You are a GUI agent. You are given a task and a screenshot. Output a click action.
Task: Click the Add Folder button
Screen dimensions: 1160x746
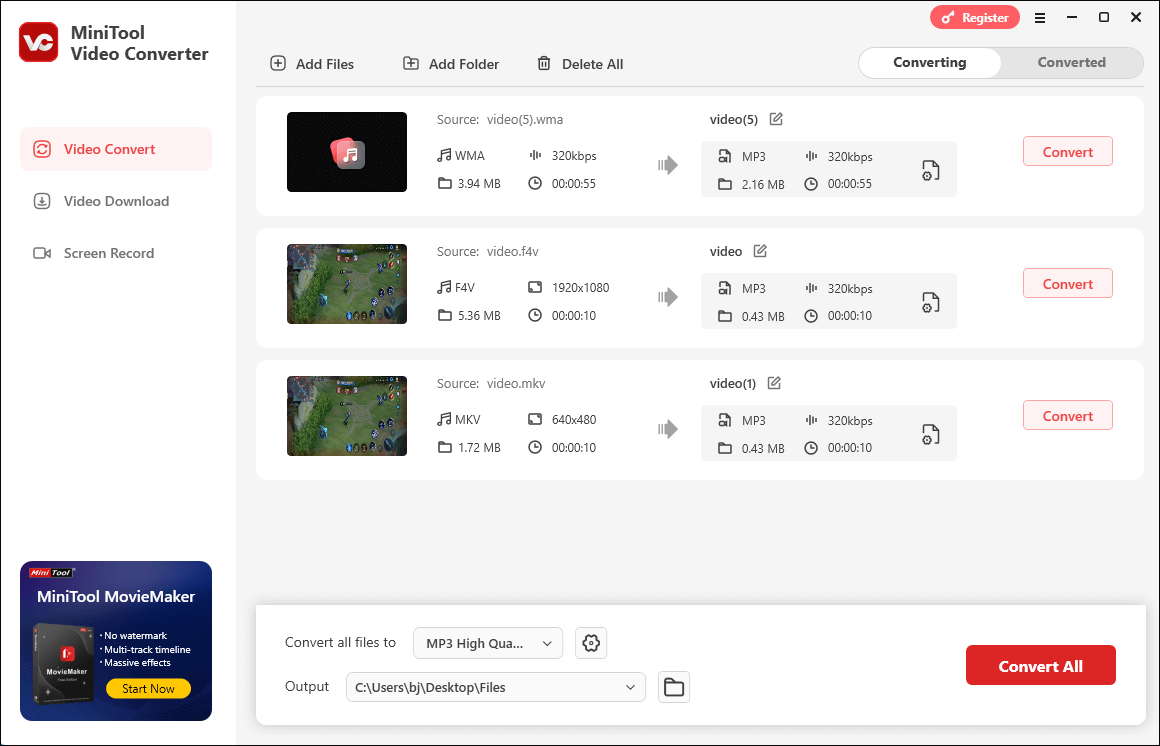(451, 64)
